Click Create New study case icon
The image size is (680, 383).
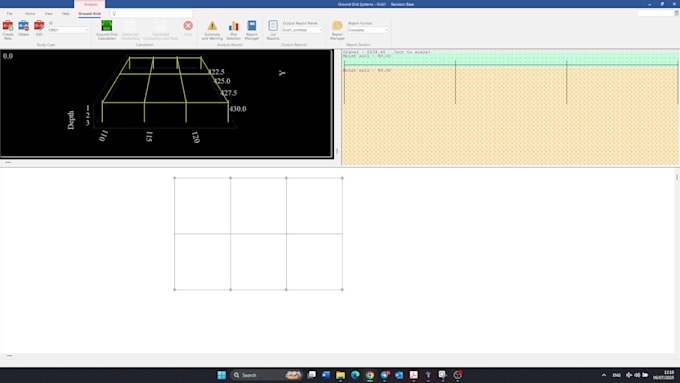coord(8,29)
